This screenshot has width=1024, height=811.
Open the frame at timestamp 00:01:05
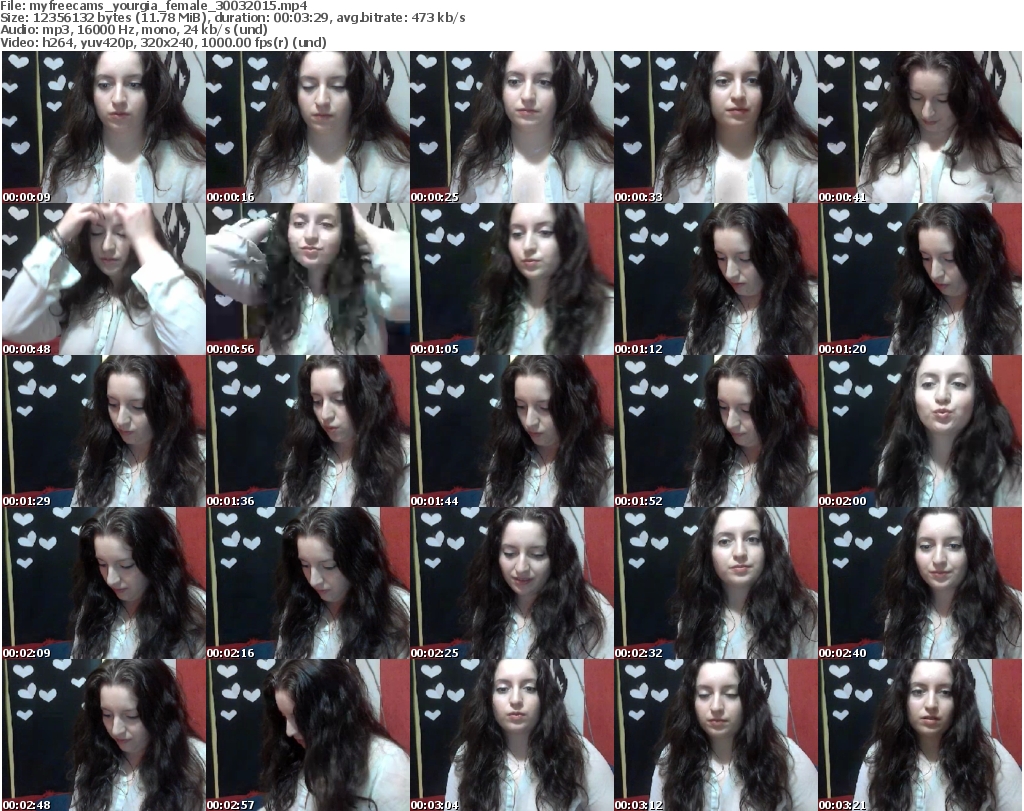pyautogui.click(x=511, y=279)
